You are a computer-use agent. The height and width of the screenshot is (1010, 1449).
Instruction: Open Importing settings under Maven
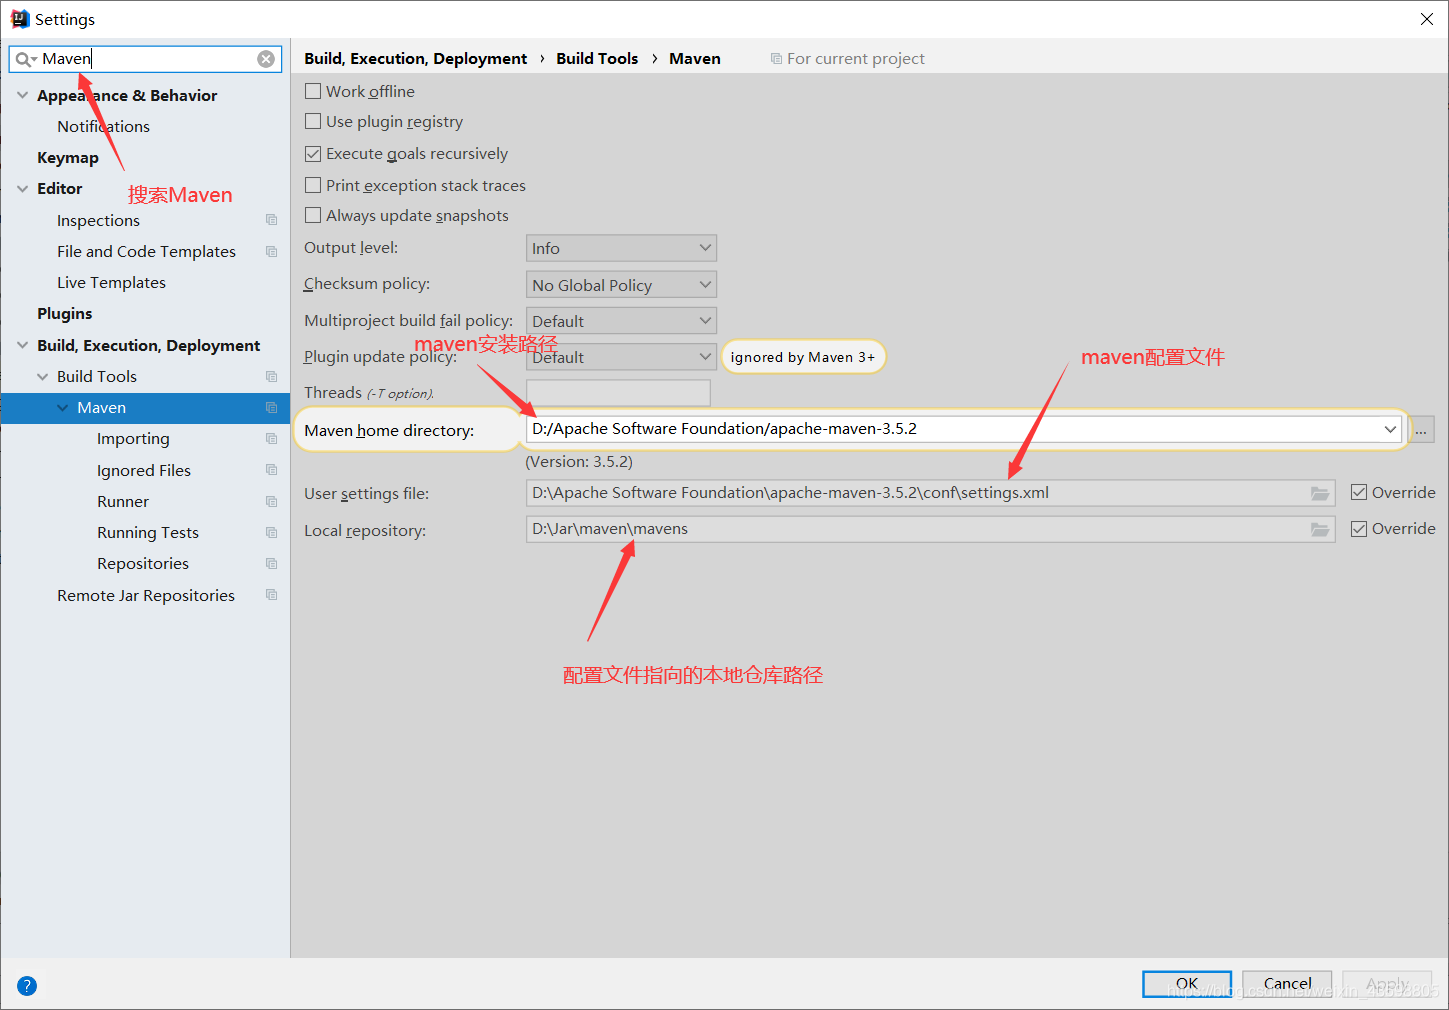click(133, 438)
